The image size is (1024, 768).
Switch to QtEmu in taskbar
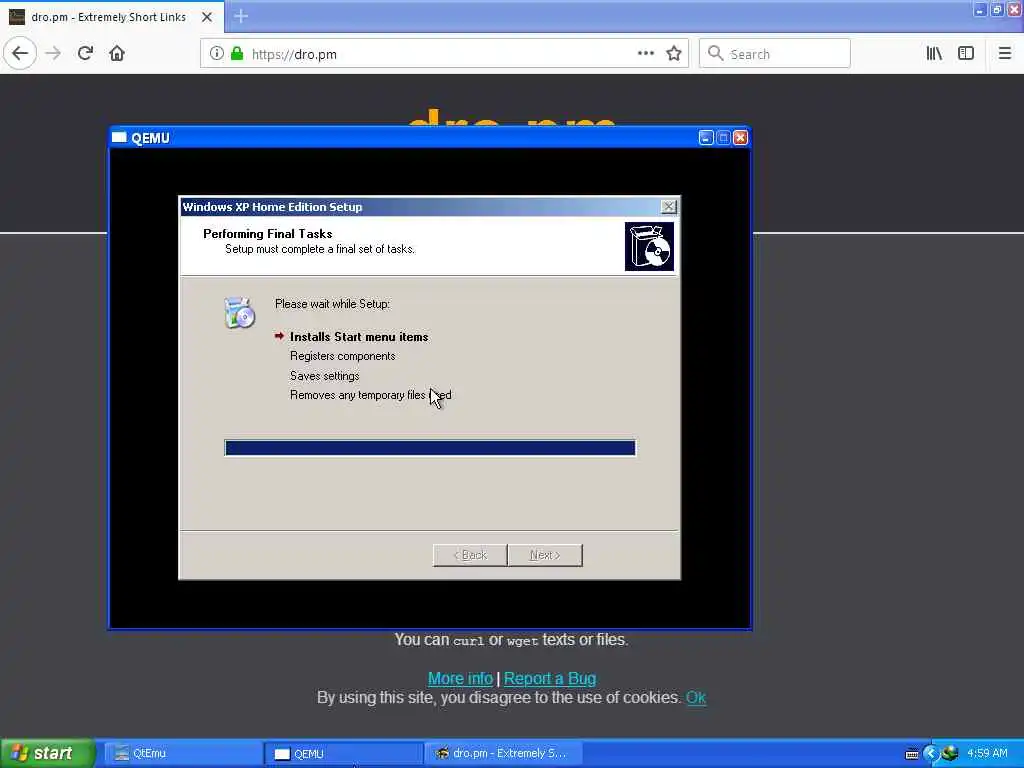coord(182,754)
